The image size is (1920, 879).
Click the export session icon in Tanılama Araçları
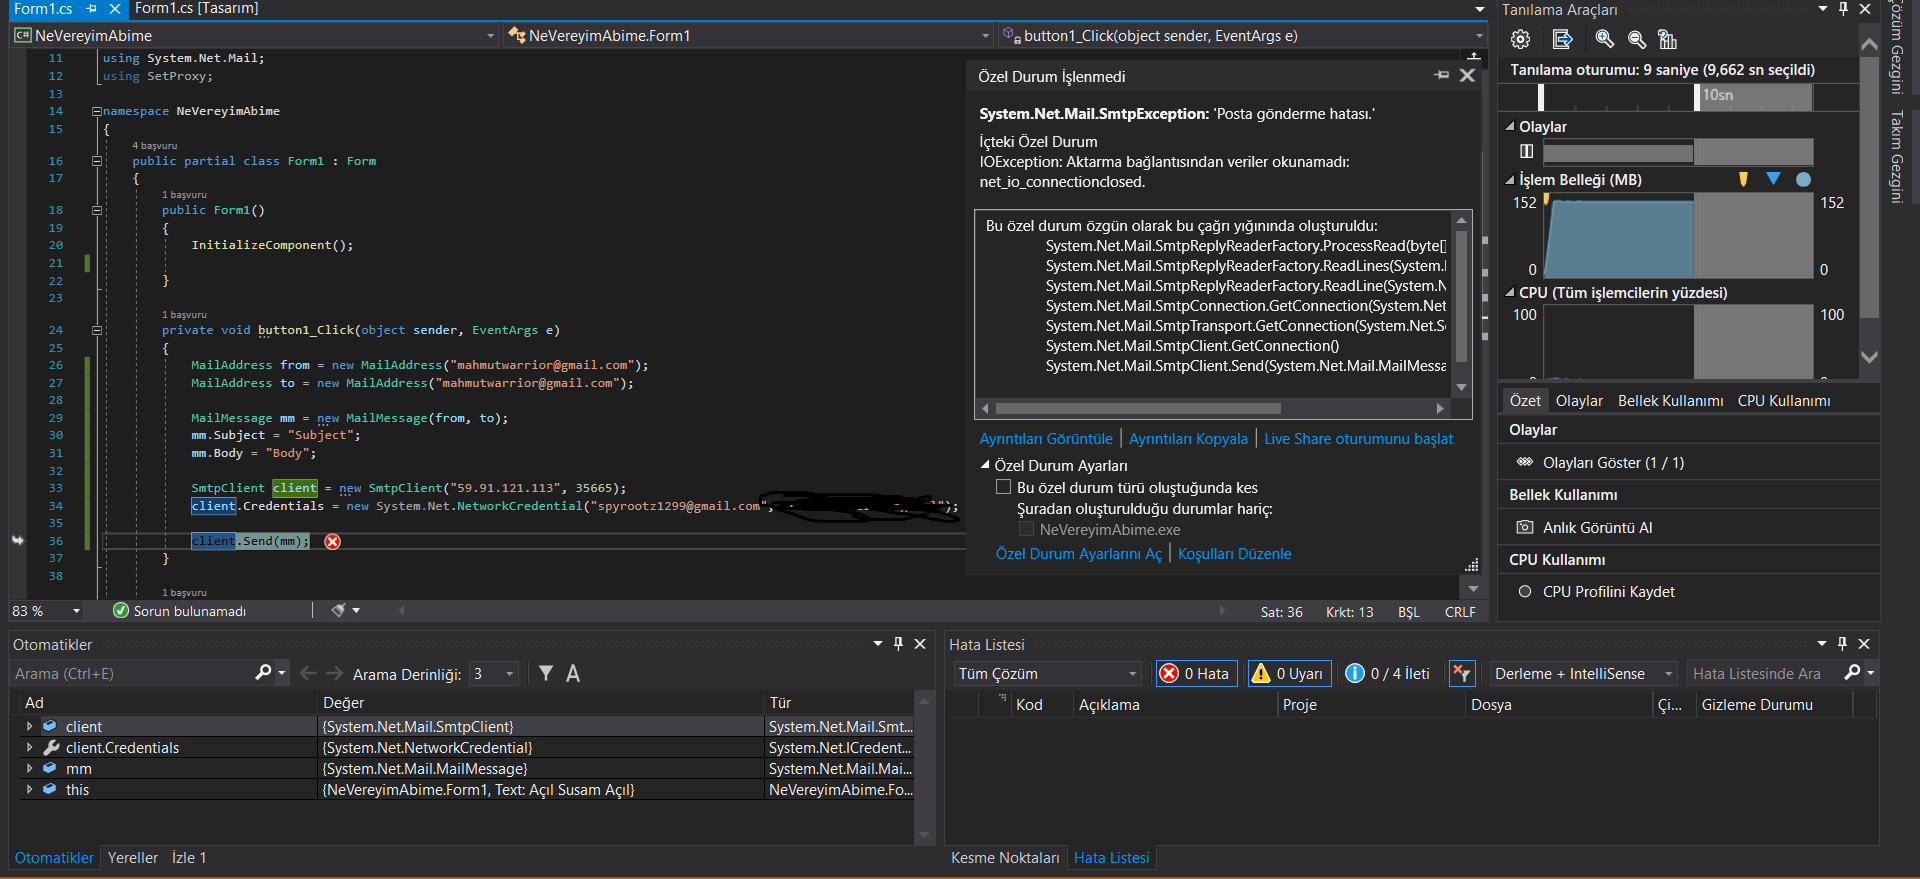coord(1562,39)
